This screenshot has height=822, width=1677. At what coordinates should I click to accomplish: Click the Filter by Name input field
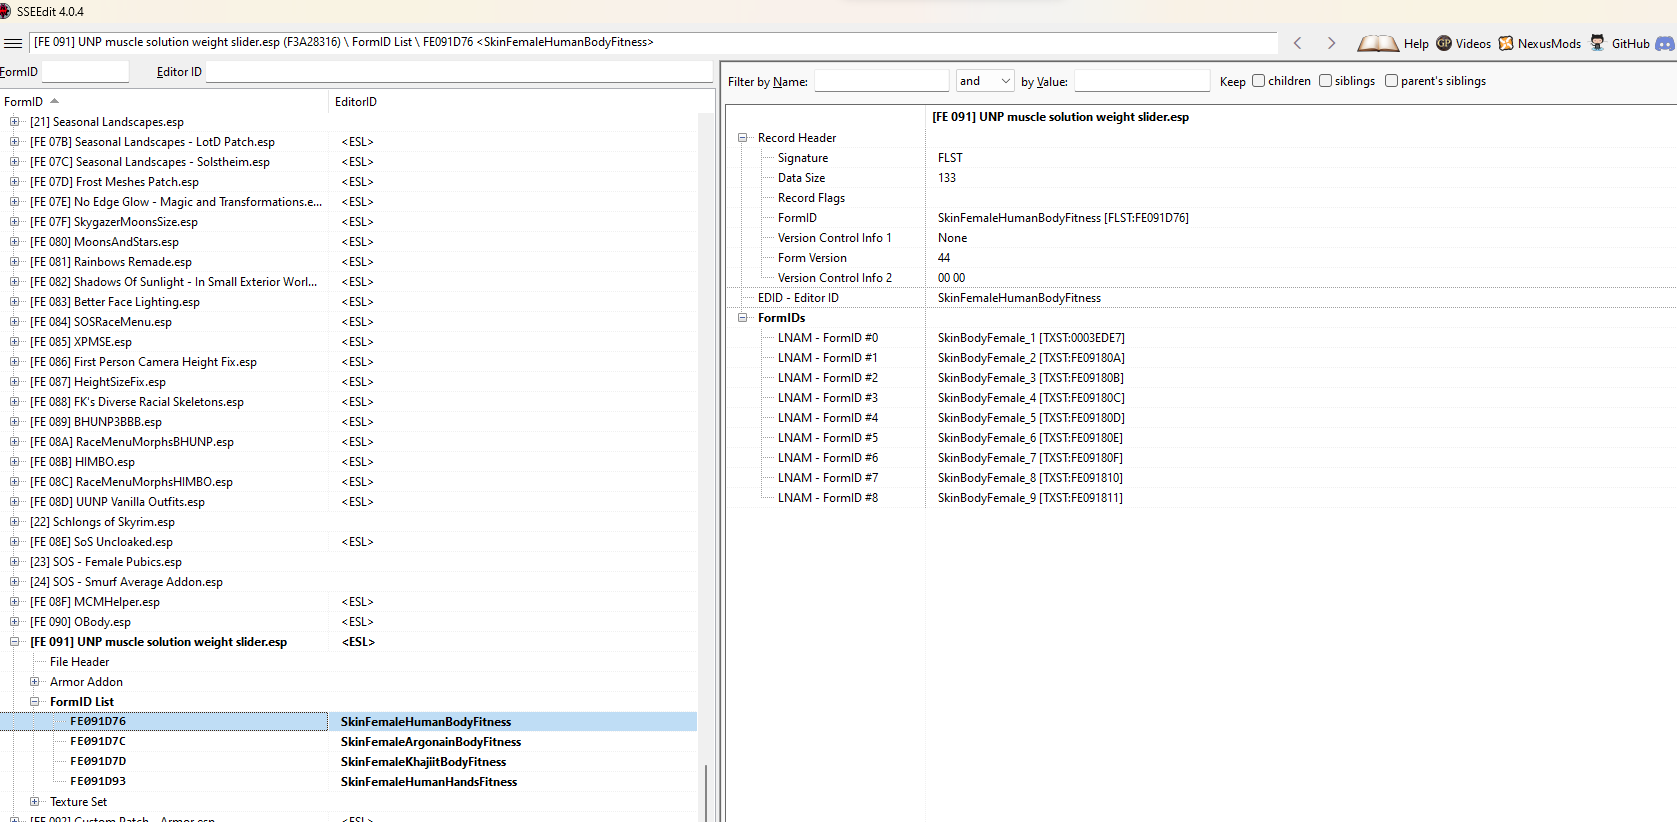pos(881,81)
